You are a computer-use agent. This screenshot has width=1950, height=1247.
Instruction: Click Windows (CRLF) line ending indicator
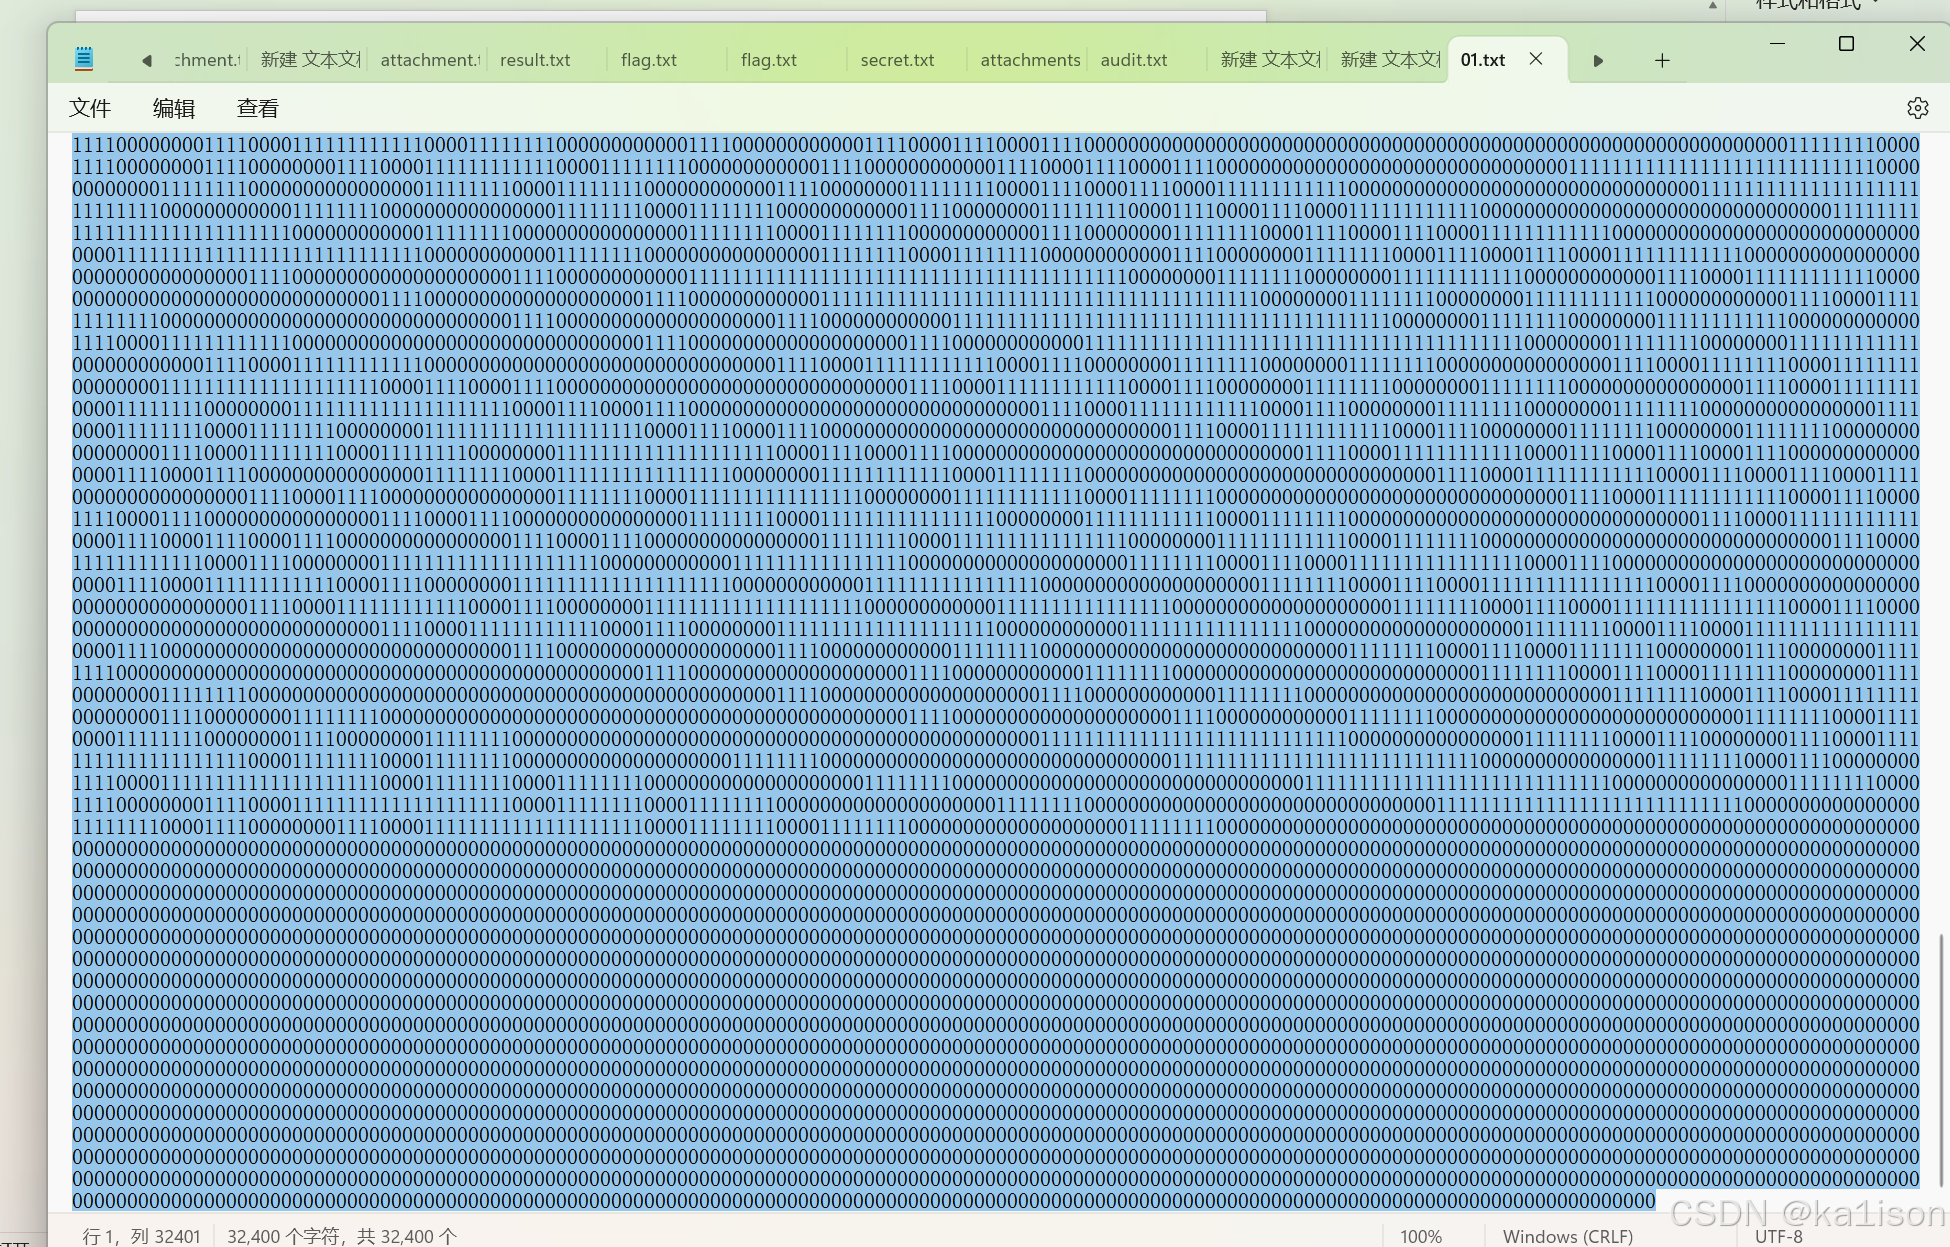tap(1567, 1236)
